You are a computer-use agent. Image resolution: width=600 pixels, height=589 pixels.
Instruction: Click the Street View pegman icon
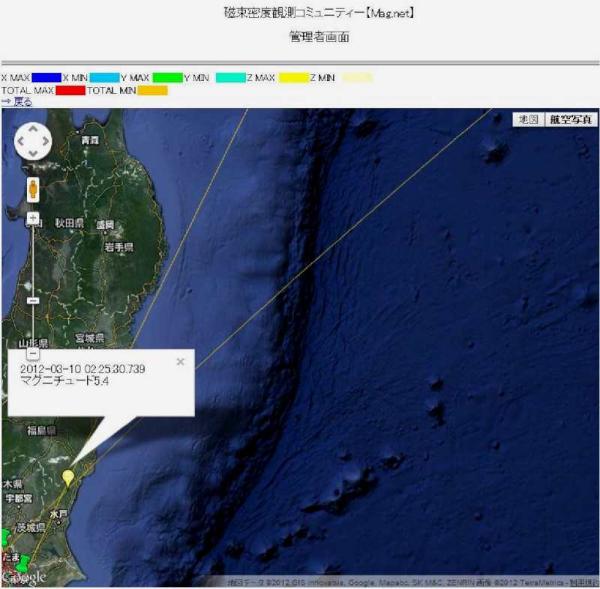click(33, 189)
